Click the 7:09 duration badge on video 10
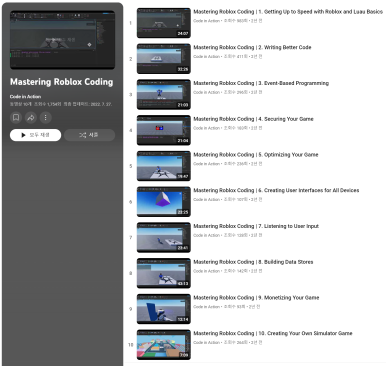 184,355
